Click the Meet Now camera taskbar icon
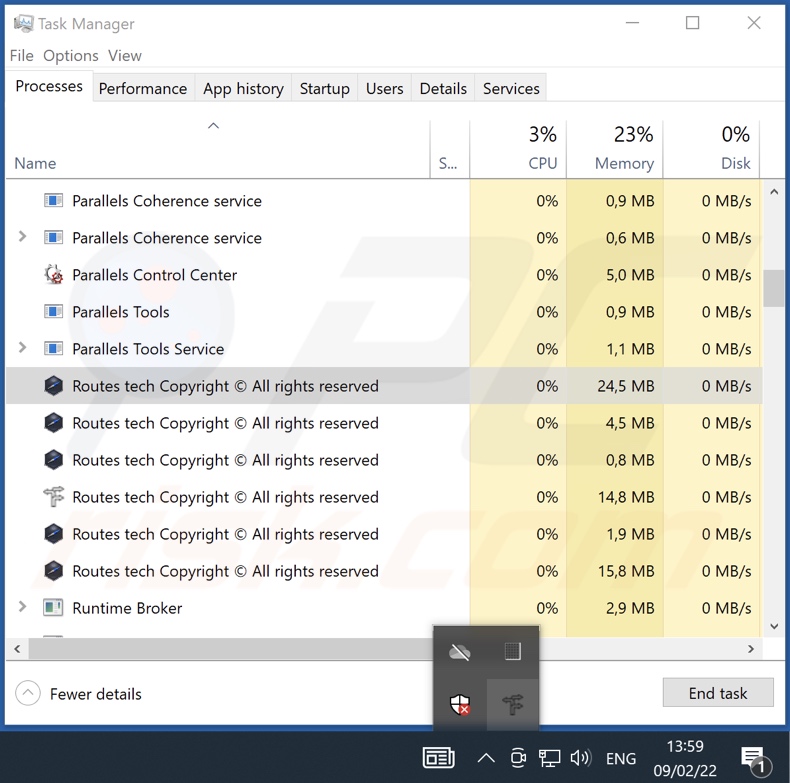Viewport: 790px width, 783px height. click(x=518, y=758)
